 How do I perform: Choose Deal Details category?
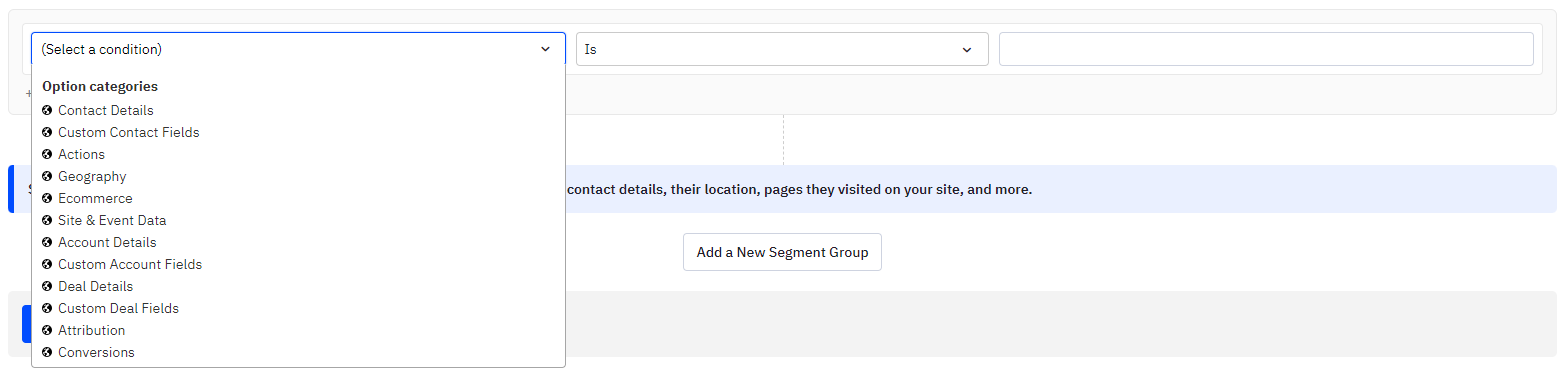(95, 286)
